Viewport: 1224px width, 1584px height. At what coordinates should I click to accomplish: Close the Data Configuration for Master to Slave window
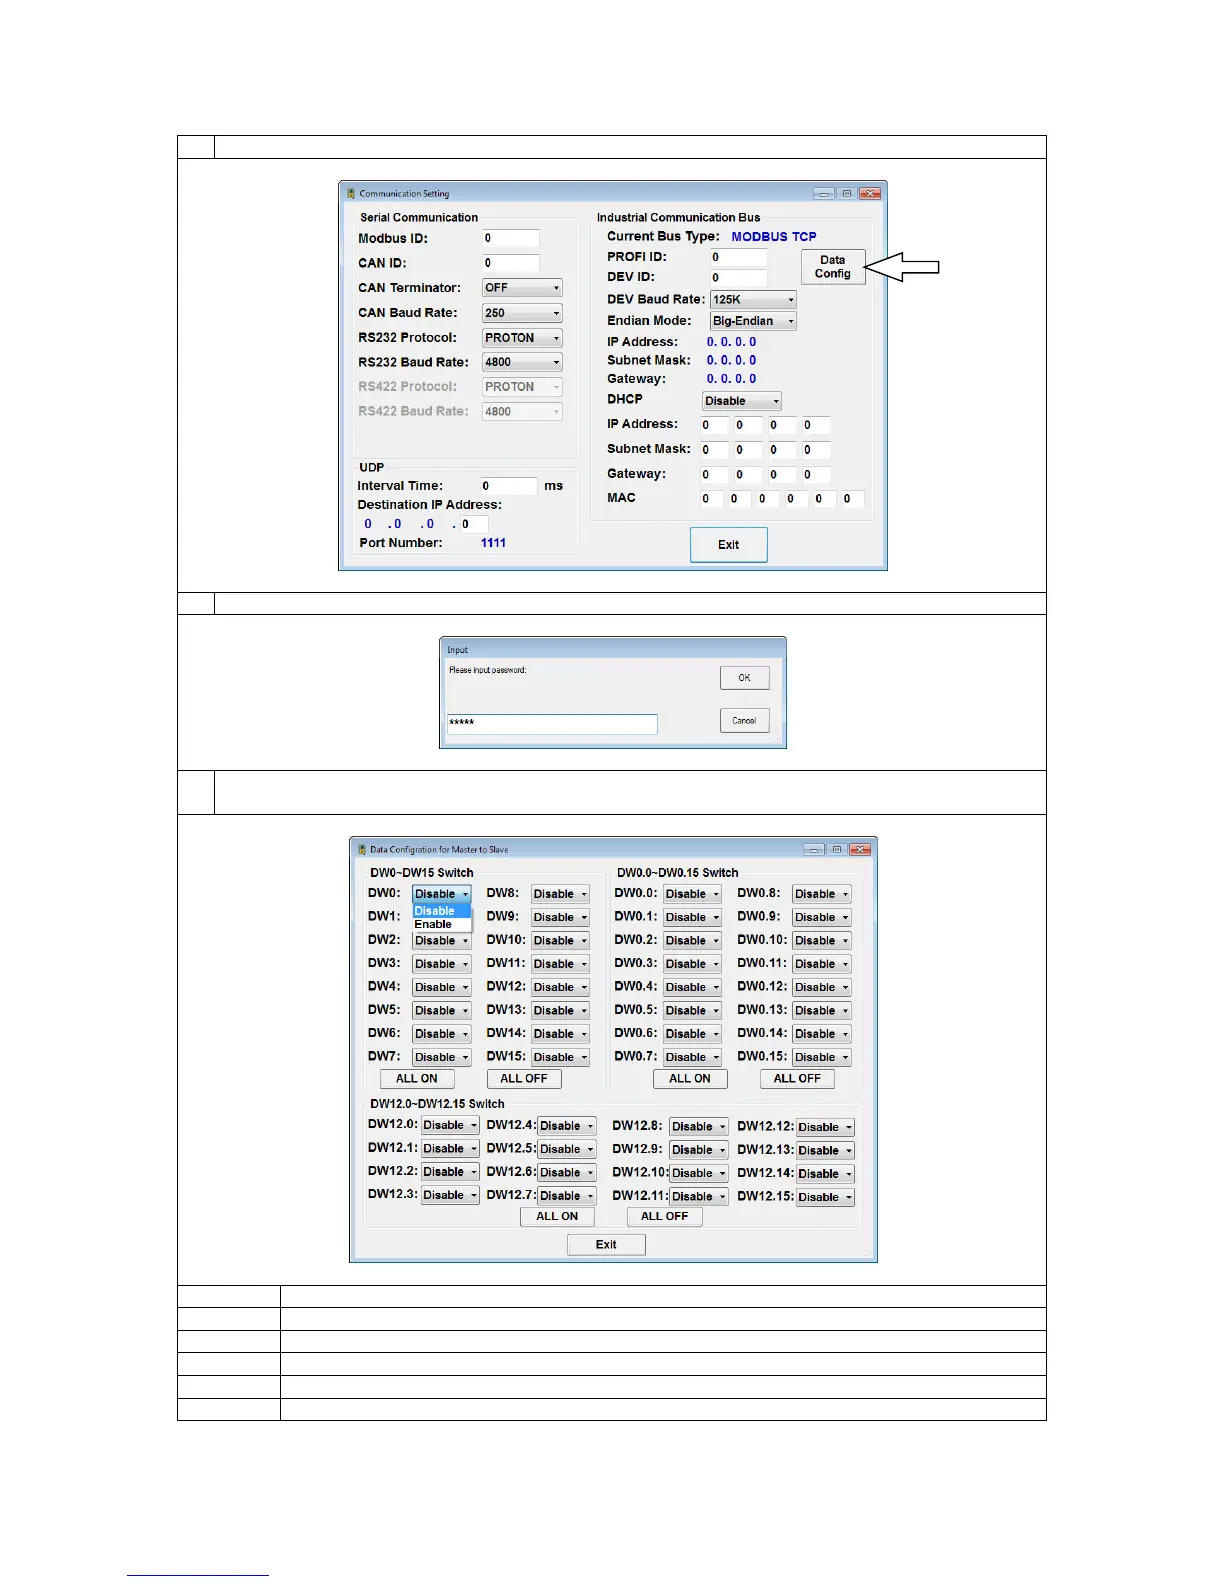860,850
